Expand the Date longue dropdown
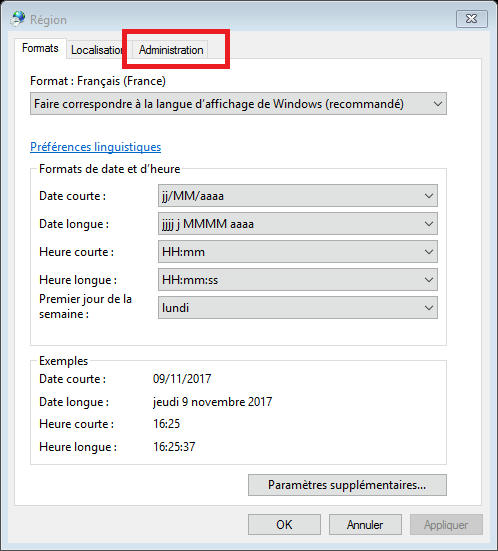The height and width of the screenshot is (551, 498). [x=298, y=224]
